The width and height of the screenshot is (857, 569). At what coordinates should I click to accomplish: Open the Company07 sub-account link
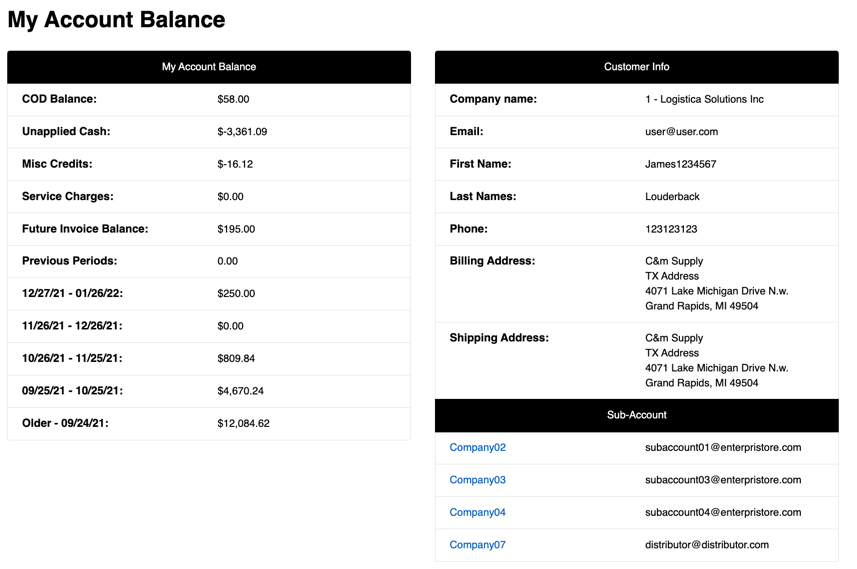477,544
